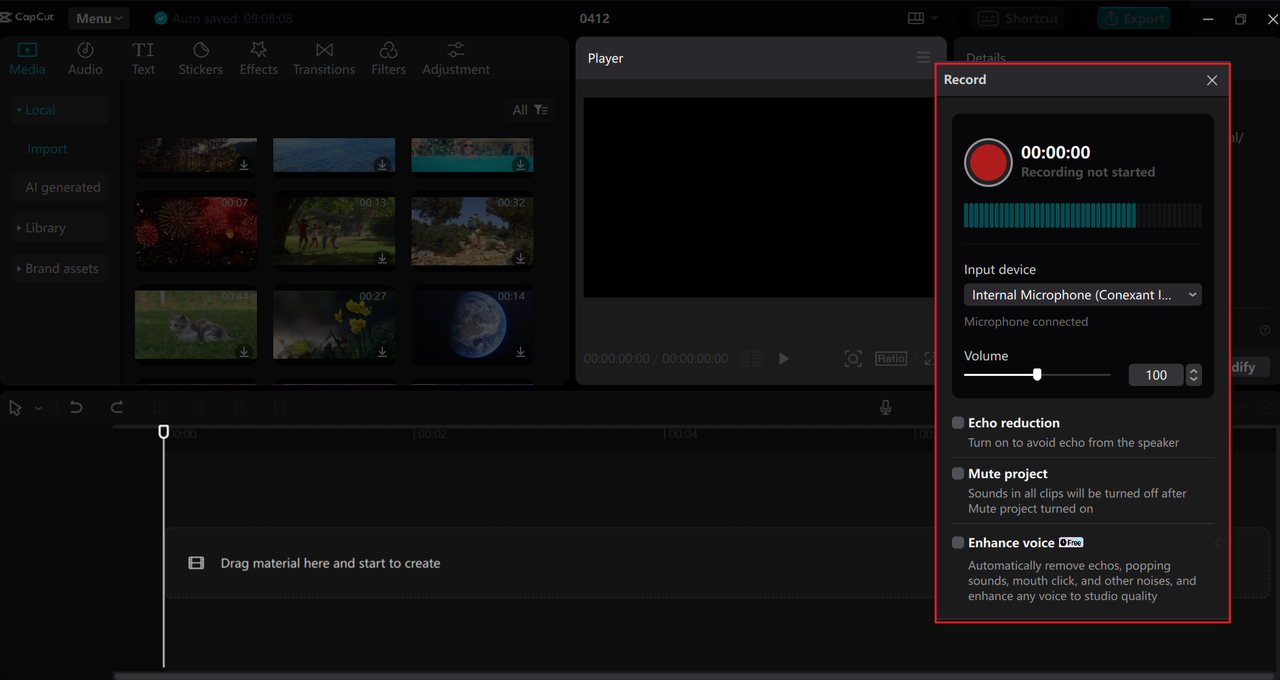Click the 'Drag material here' track placeholder
The width and height of the screenshot is (1280, 680).
[716, 563]
